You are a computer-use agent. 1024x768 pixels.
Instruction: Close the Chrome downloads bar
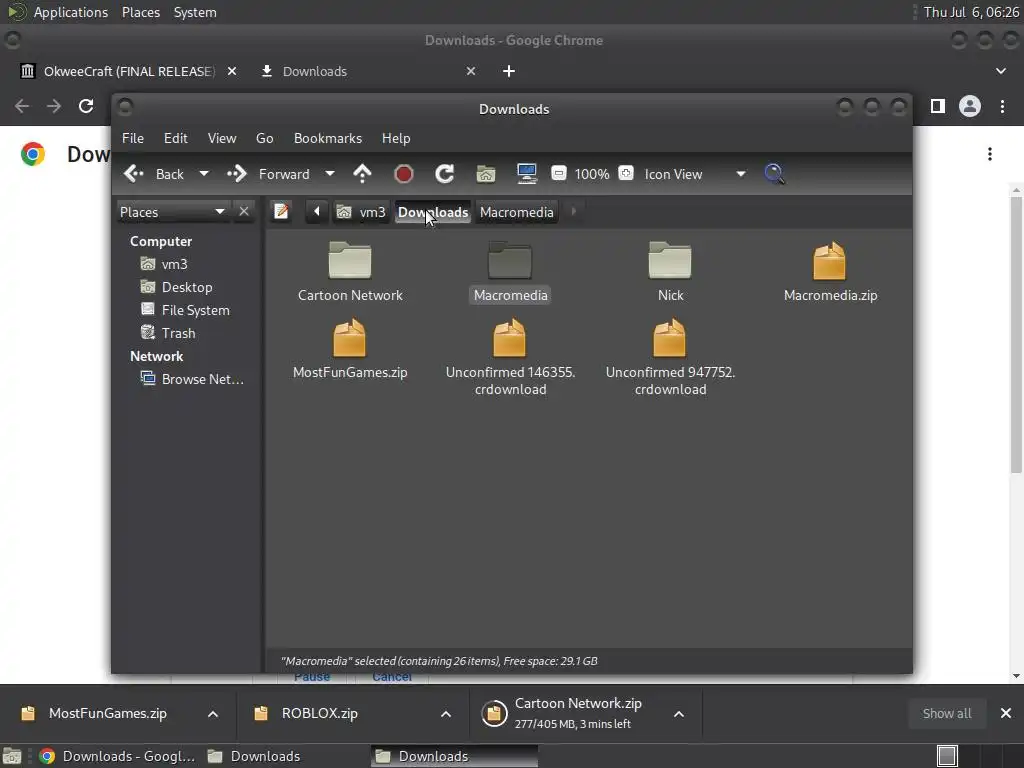pos(1006,713)
